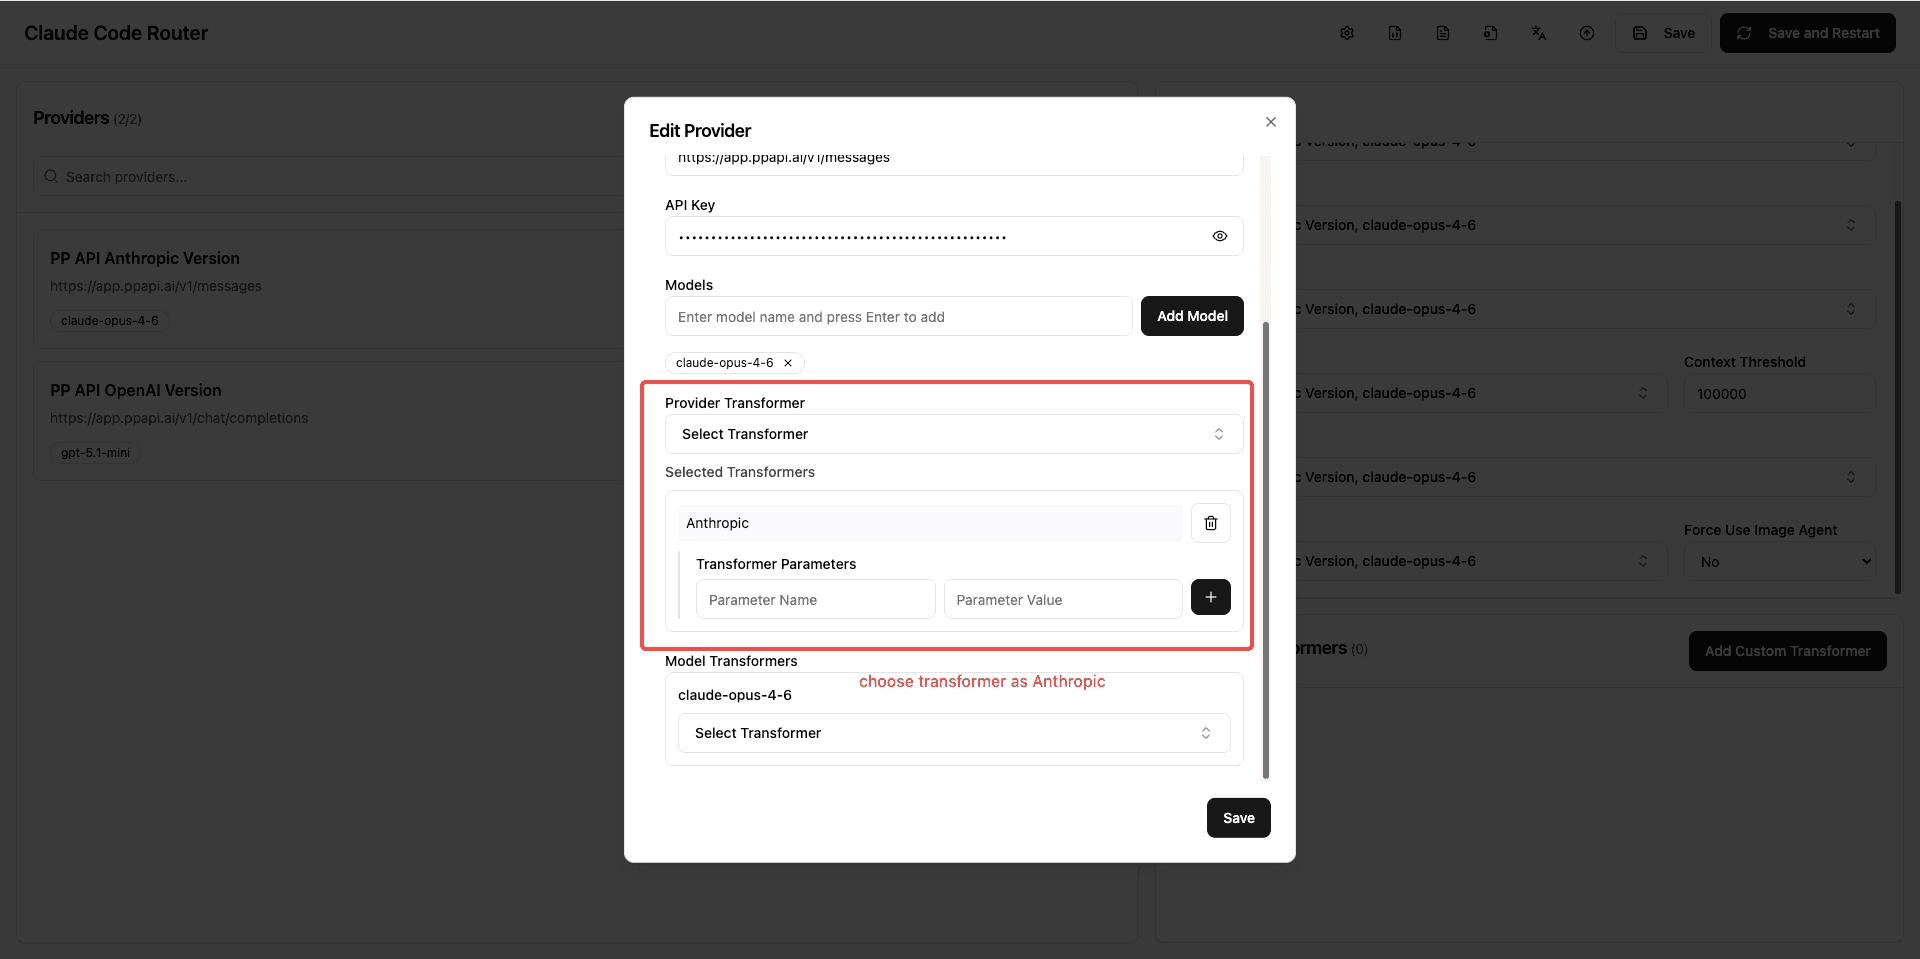The height and width of the screenshot is (959, 1920).
Task: Click the upload arrow icon in the toolbar
Action: (x=1587, y=32)
